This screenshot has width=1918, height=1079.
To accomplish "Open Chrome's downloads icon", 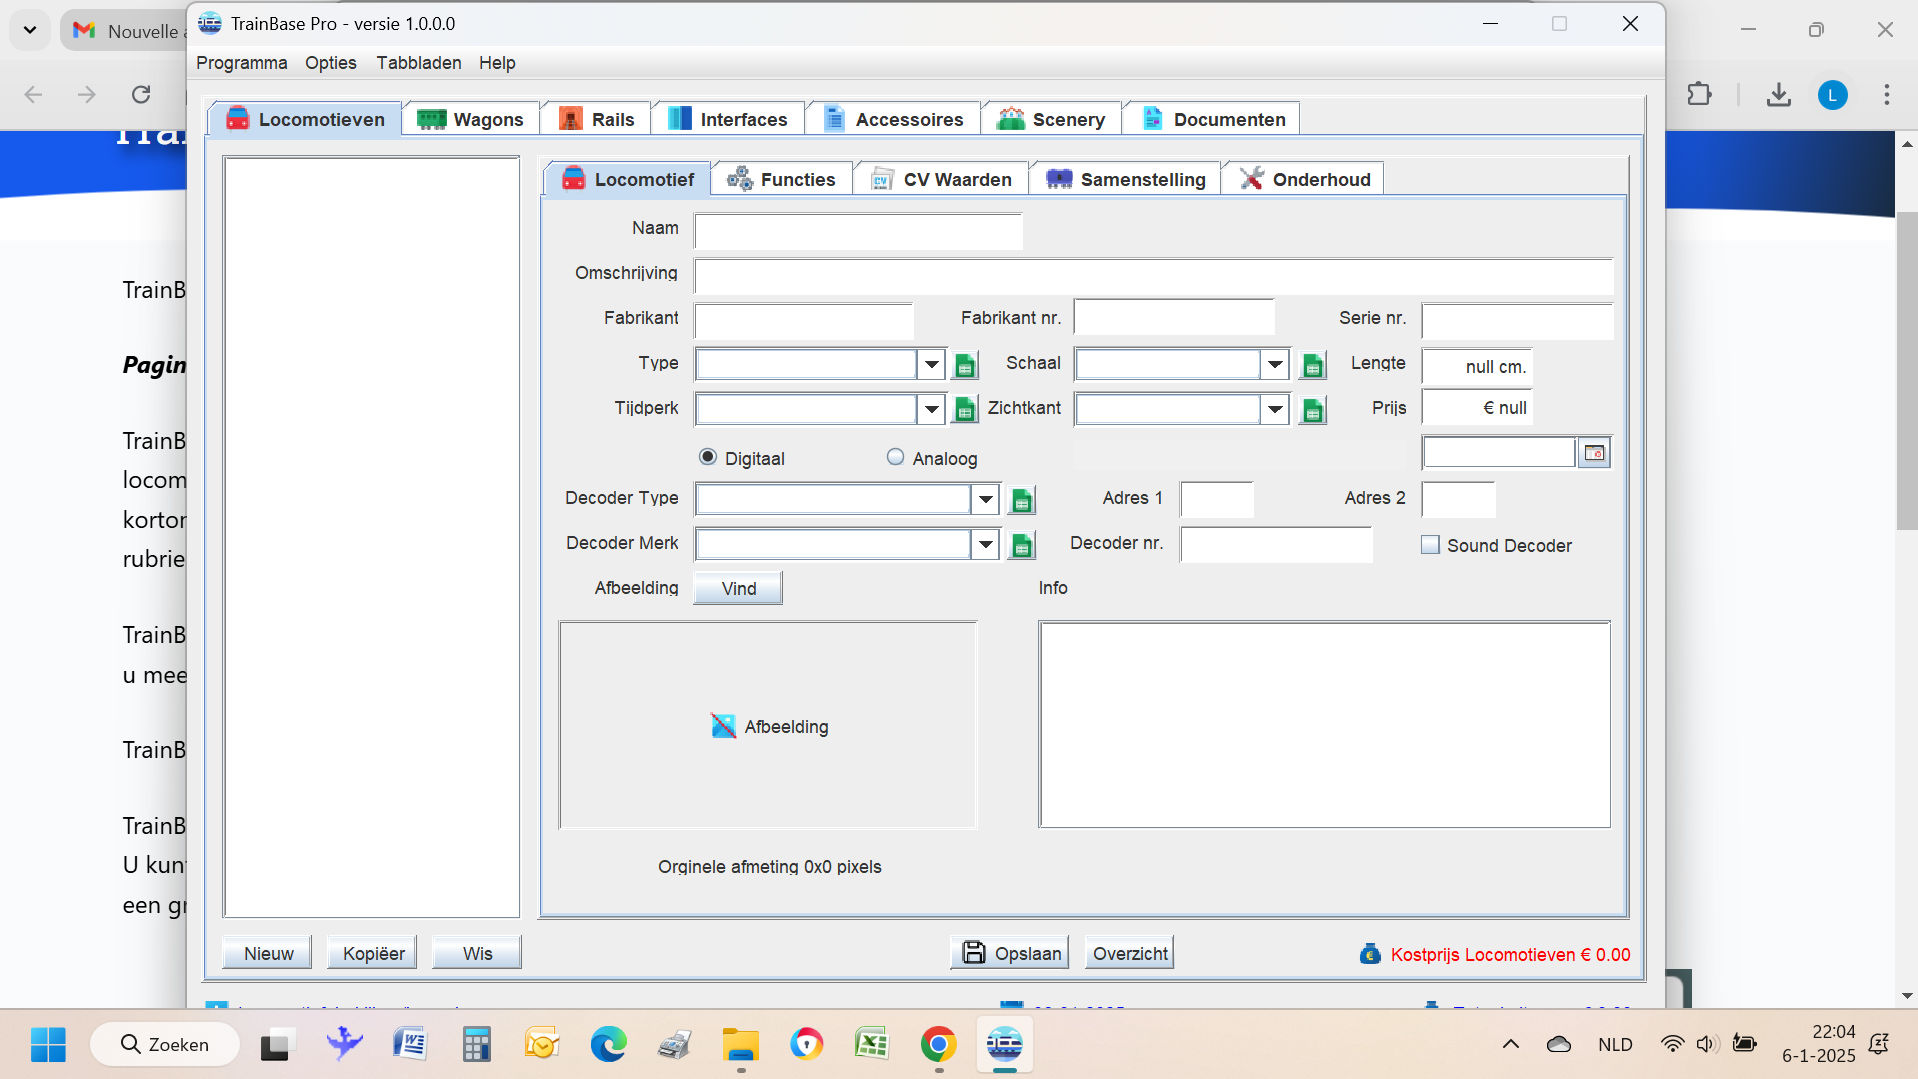I will point(1778,94).
